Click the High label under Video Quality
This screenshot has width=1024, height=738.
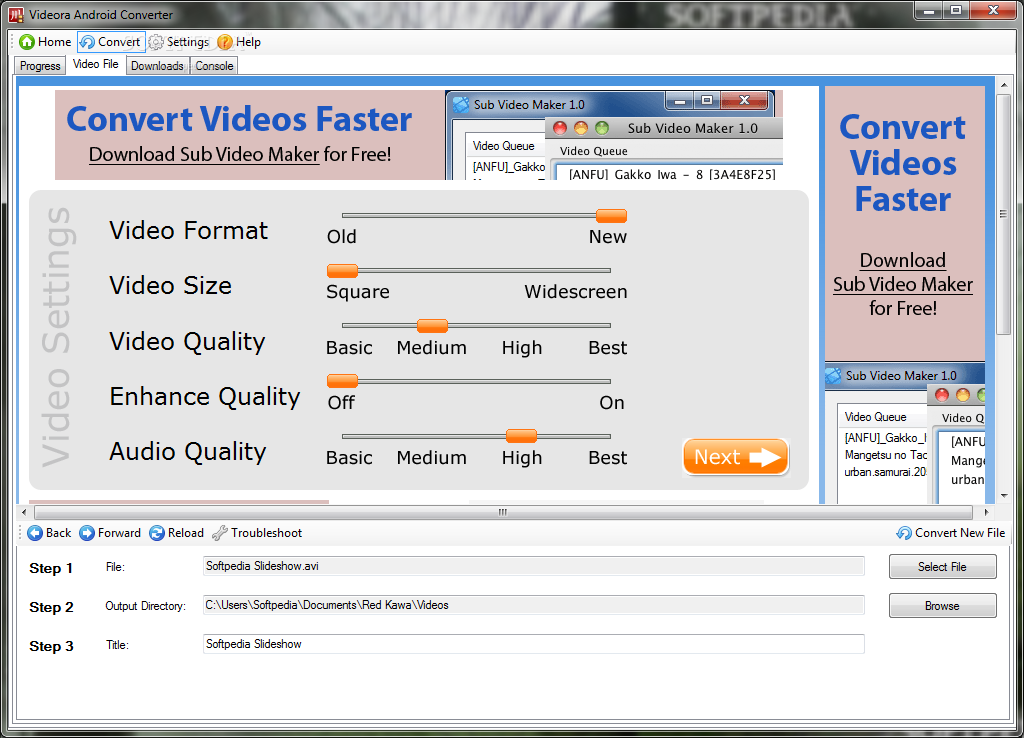tap(522, 348)
